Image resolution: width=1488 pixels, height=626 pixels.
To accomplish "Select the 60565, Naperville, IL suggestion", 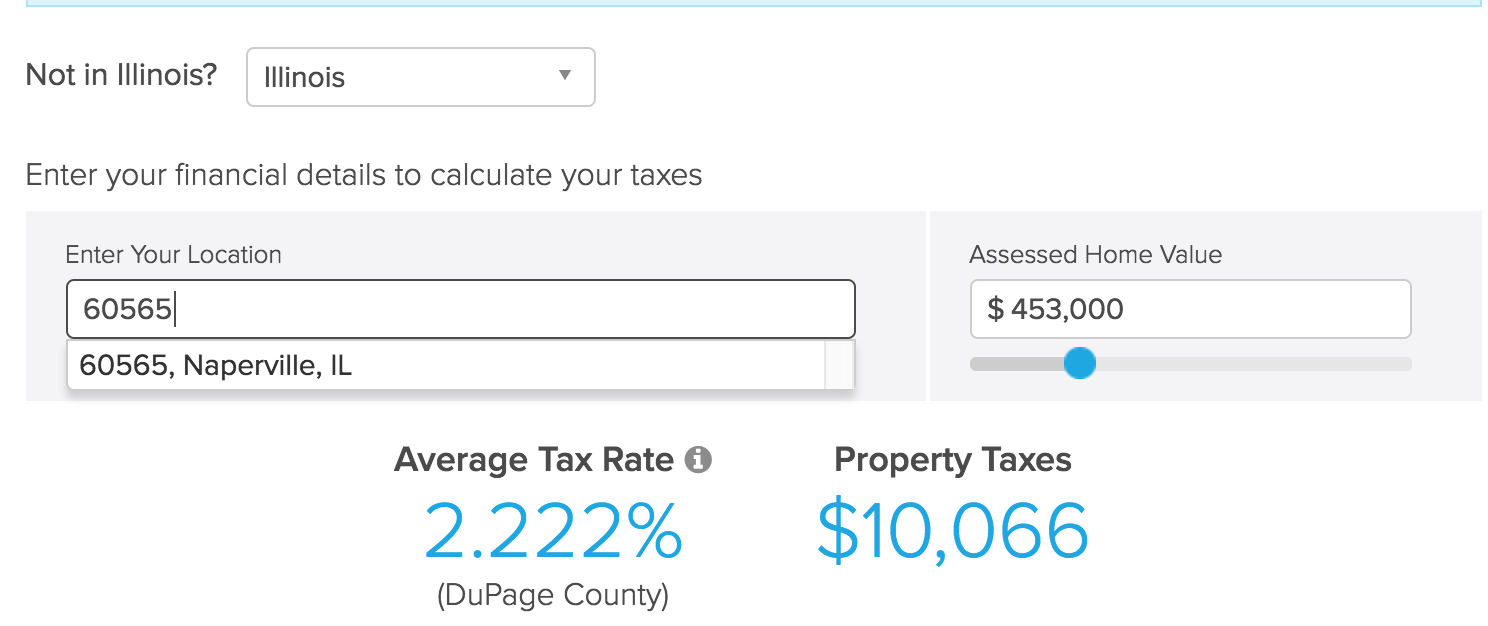I will 219,365.
